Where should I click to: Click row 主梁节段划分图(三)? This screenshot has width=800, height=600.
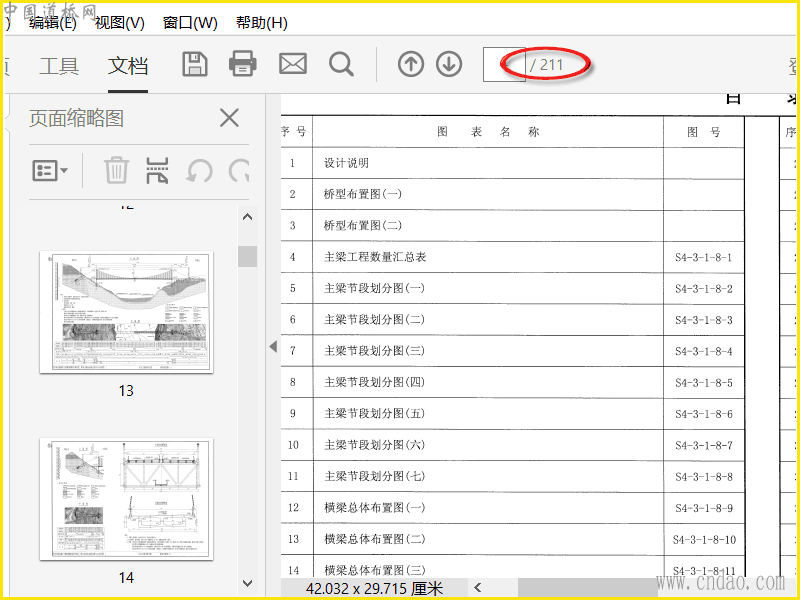513,351
